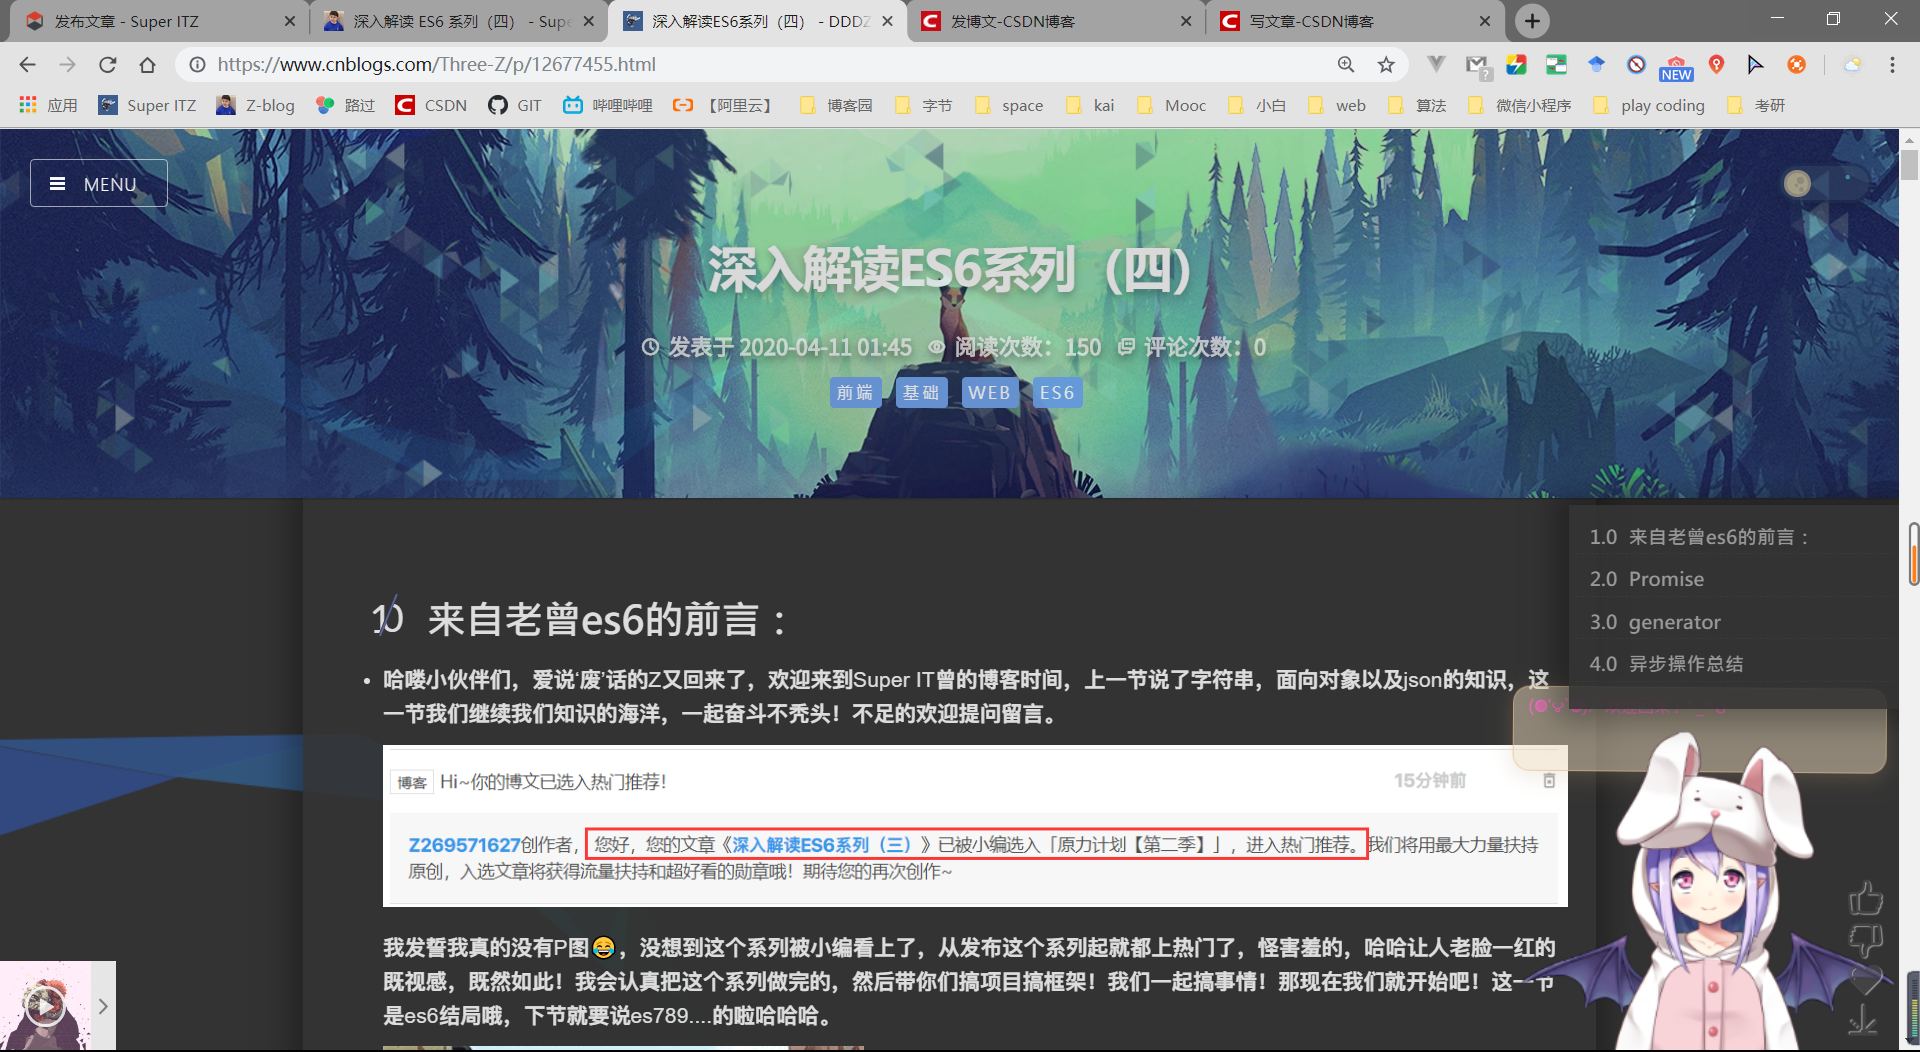Click the red location pin extension icon

pyautogui.click(x=1716, y=64)
